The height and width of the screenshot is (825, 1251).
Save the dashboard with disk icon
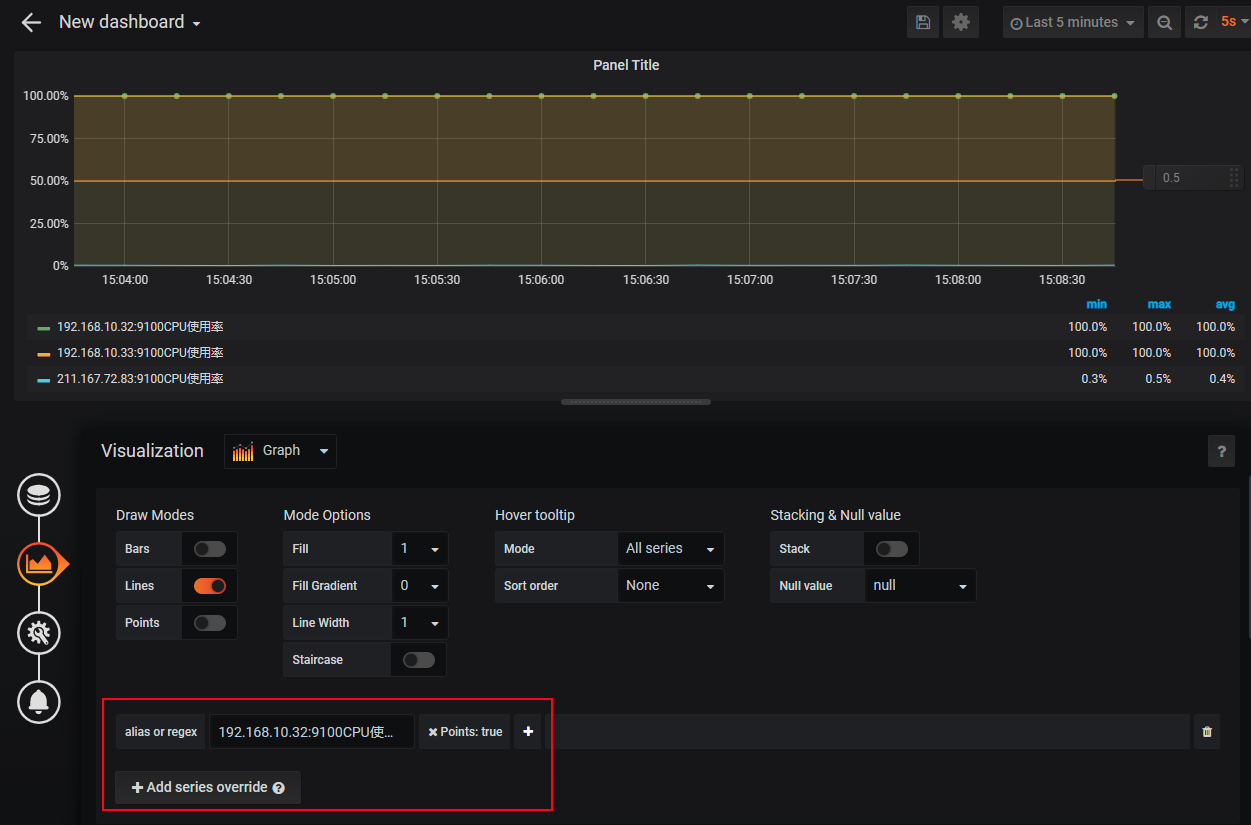click(x=923, y=22)
